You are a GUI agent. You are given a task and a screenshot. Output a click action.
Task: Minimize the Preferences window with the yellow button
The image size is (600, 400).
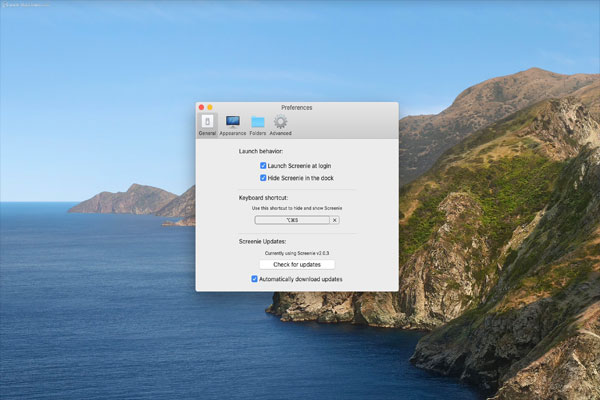(x=210, y=107)
